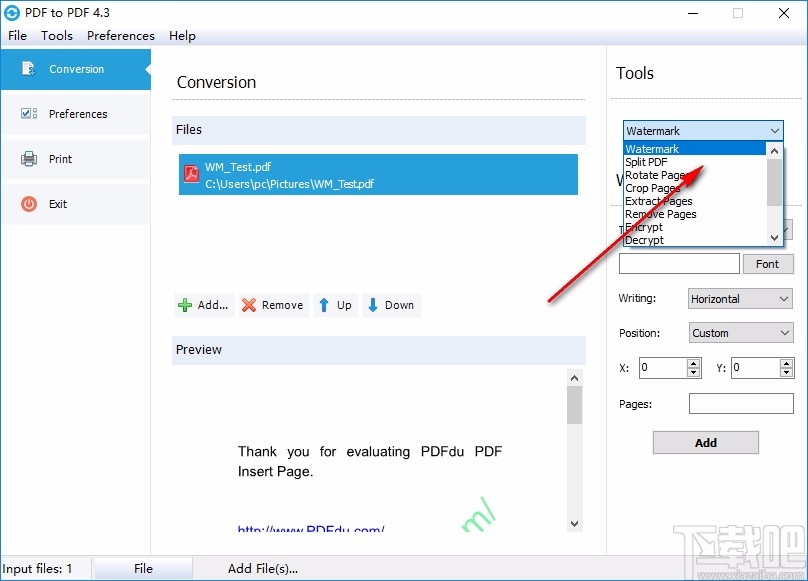Click the Y coordinate input field
This screenshot has height=581, width=808.
(x=755, y=368)
